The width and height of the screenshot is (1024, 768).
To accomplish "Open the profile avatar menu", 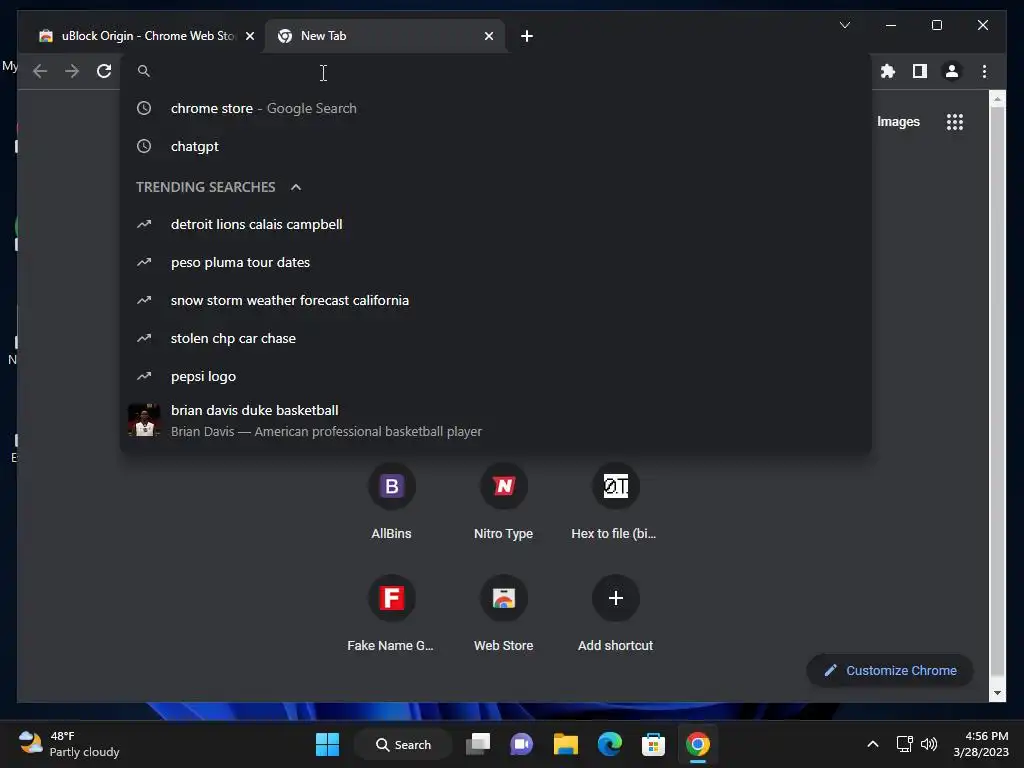I will tap(952, 71).
